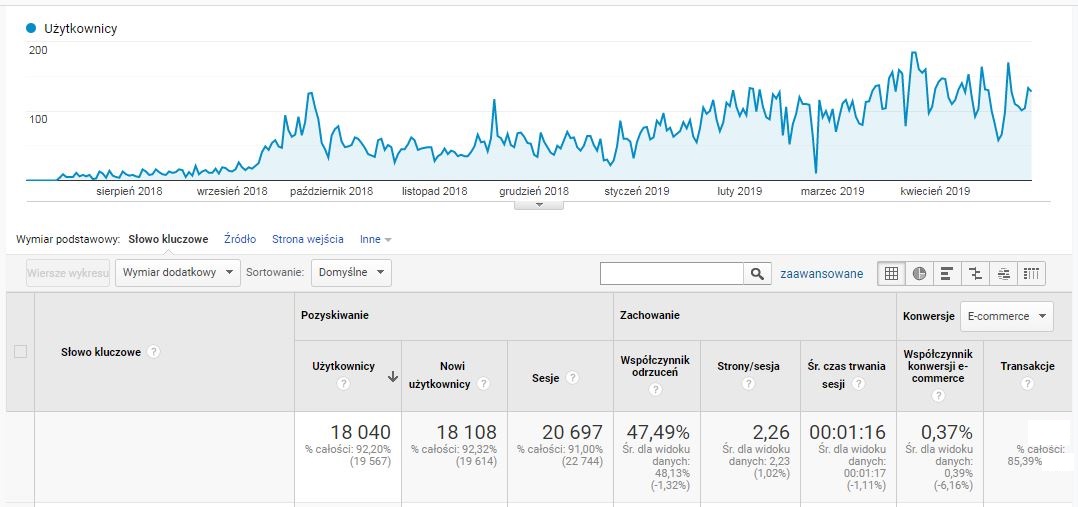The width and height of the screenshot is (1078, 507).
Task: Sort by the Strony/sesja column header
Action: click(748, 366)
